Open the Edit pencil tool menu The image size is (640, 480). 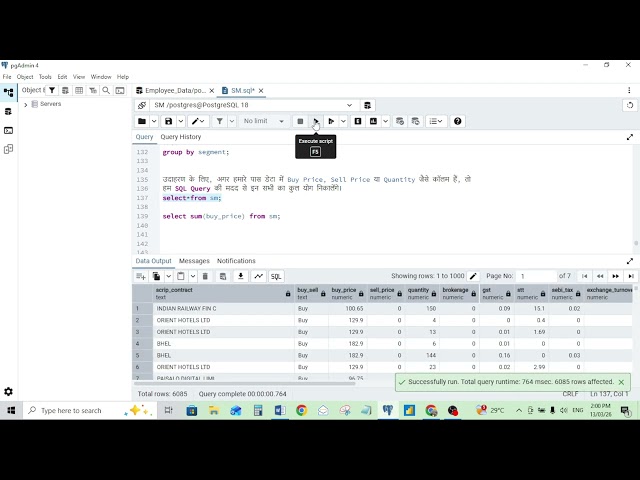(198, 121)
